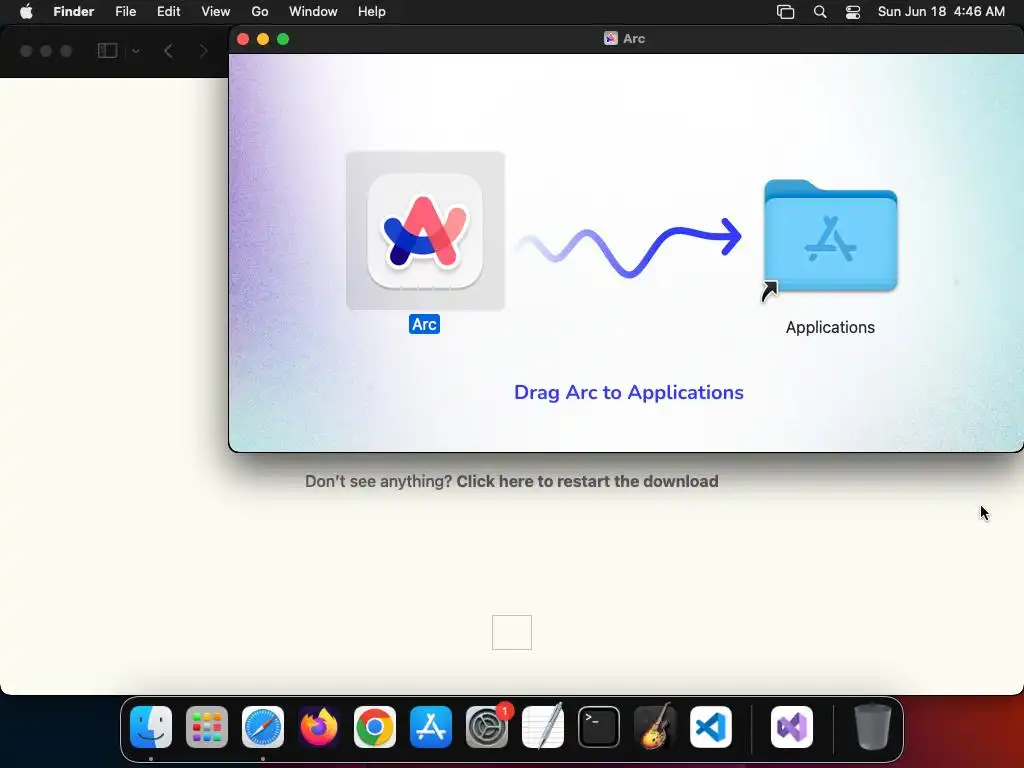Open System Settings from the Dock
The width and height of the screenshot is (1024, 768).
pyautogui.click(x=487, y=727)
